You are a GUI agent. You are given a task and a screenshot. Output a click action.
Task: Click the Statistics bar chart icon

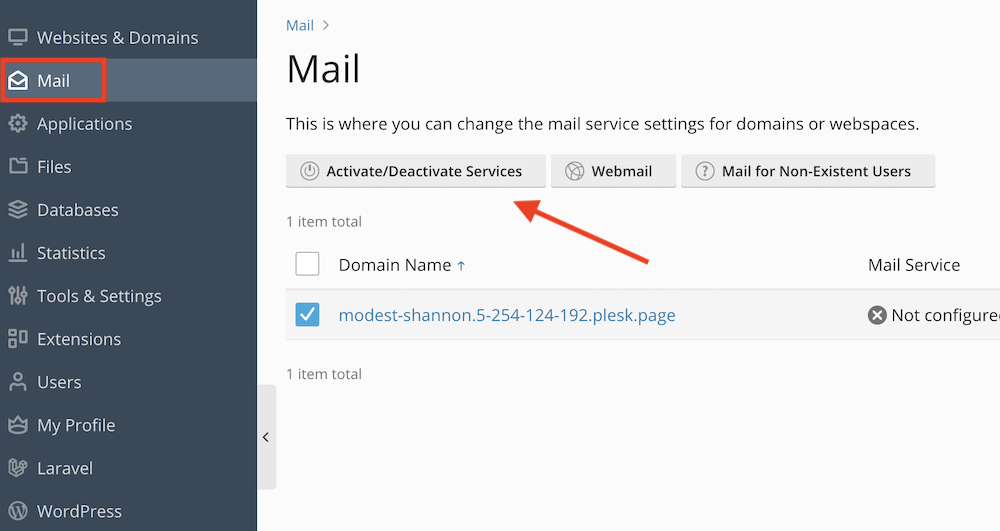(x=17, y=253)
